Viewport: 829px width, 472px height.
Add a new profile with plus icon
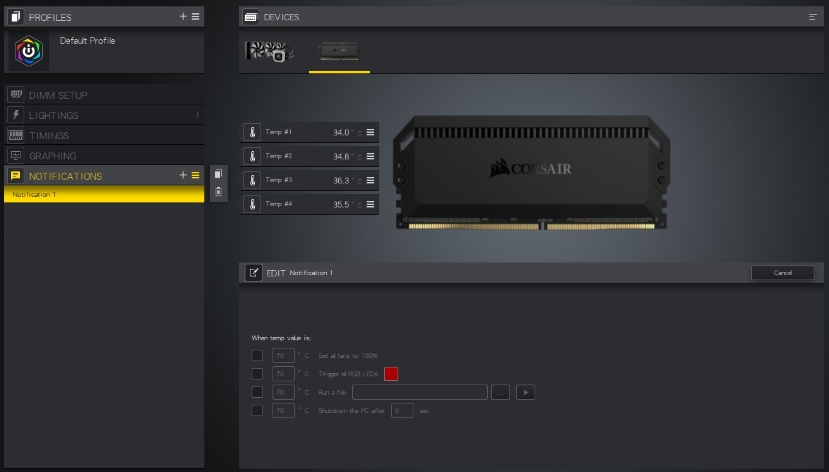[x=183, y=16]
